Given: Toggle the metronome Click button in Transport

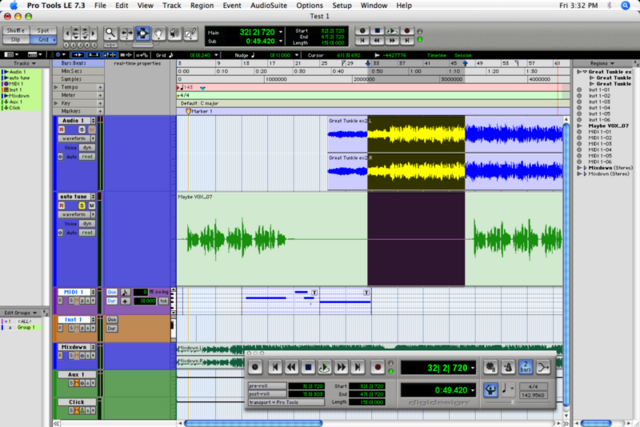Looking at the screenshot, I should coord(508,367).
